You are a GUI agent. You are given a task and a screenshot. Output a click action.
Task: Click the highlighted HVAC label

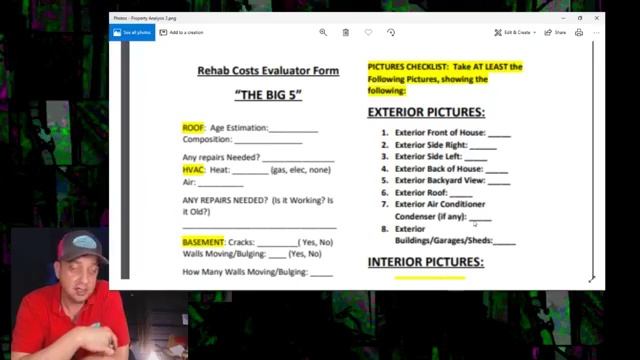(193, 170)
